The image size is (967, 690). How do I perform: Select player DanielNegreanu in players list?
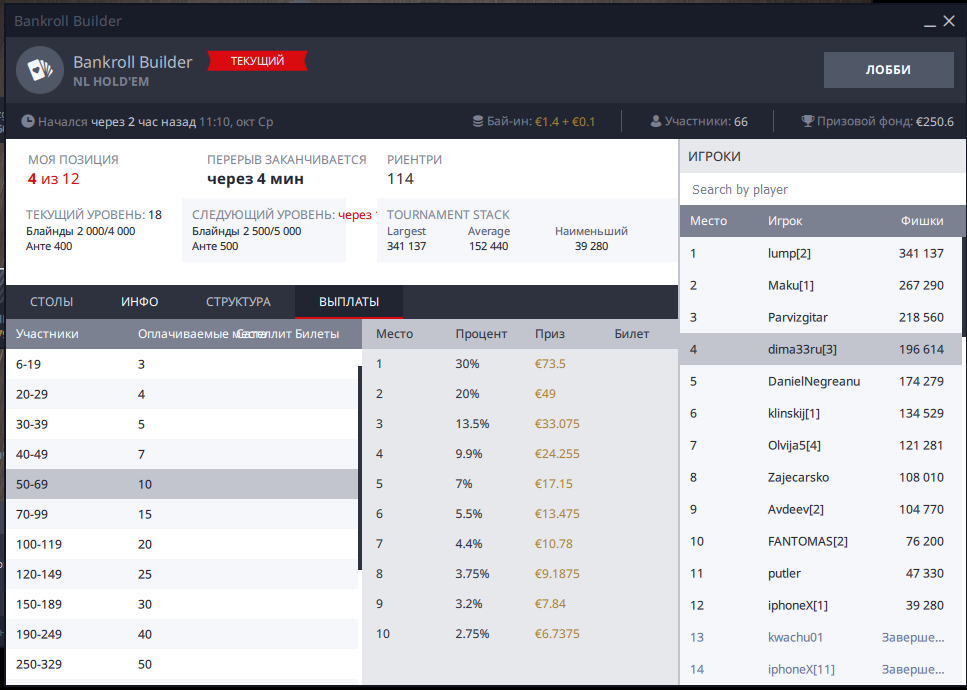(x=814, y=381)
